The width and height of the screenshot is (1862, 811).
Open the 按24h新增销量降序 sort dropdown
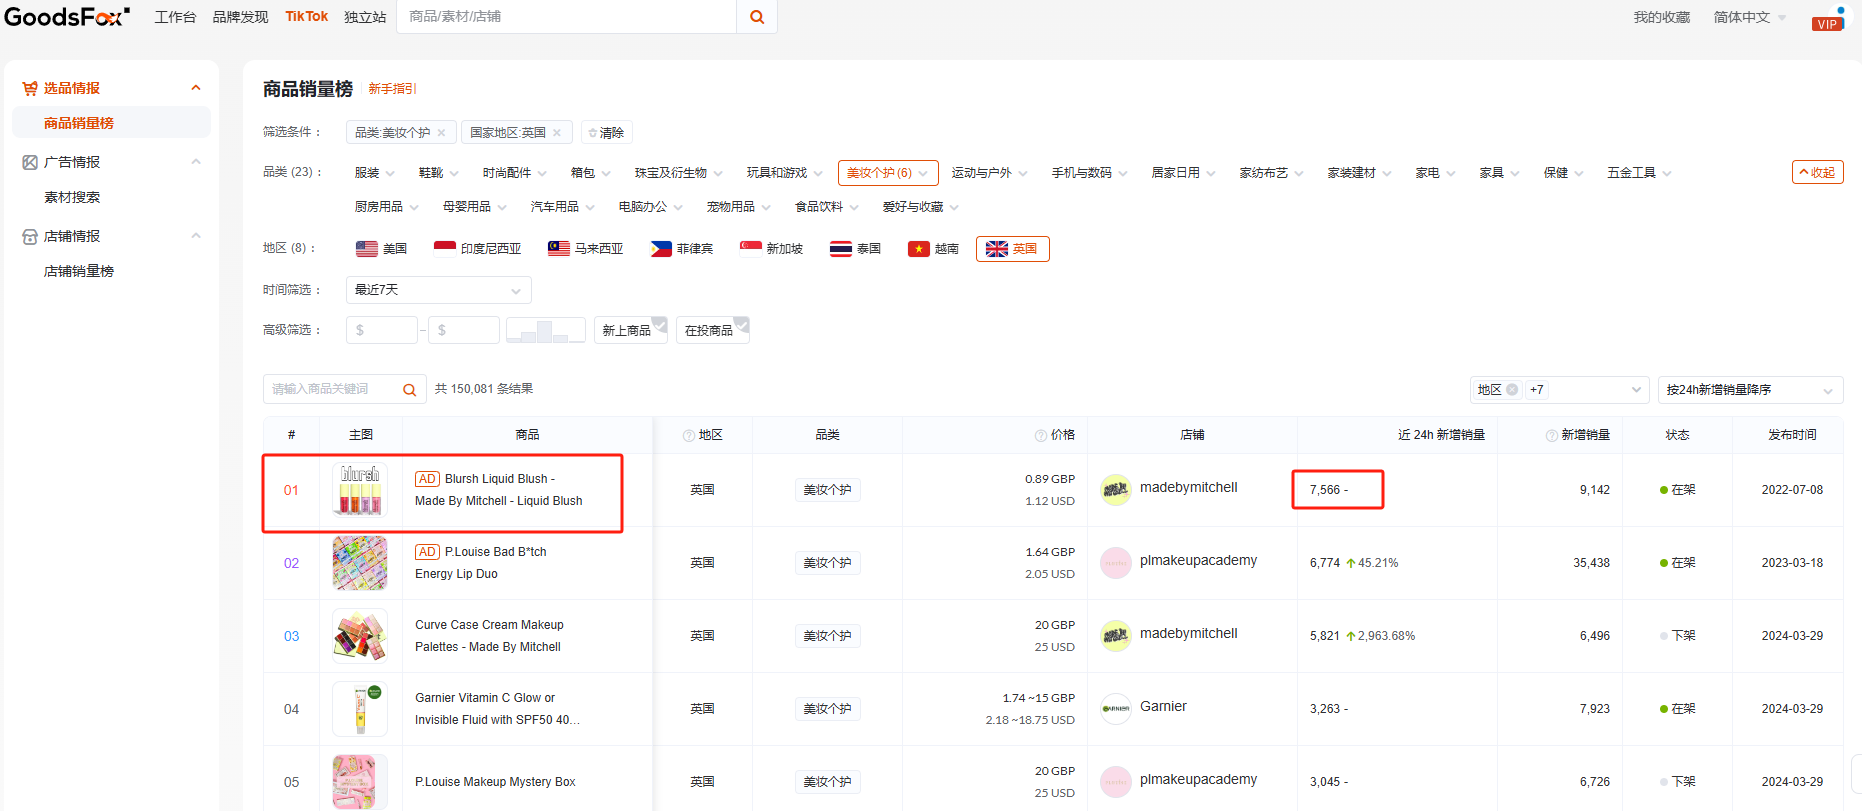1750,390
